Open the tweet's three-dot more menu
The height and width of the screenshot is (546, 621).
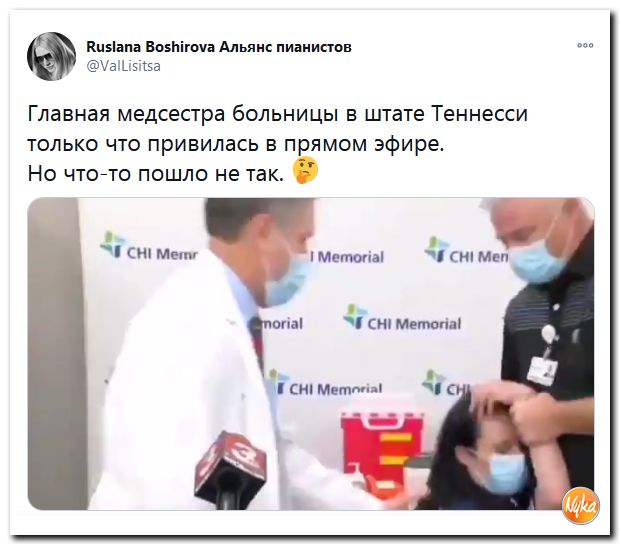click(585, 45)
